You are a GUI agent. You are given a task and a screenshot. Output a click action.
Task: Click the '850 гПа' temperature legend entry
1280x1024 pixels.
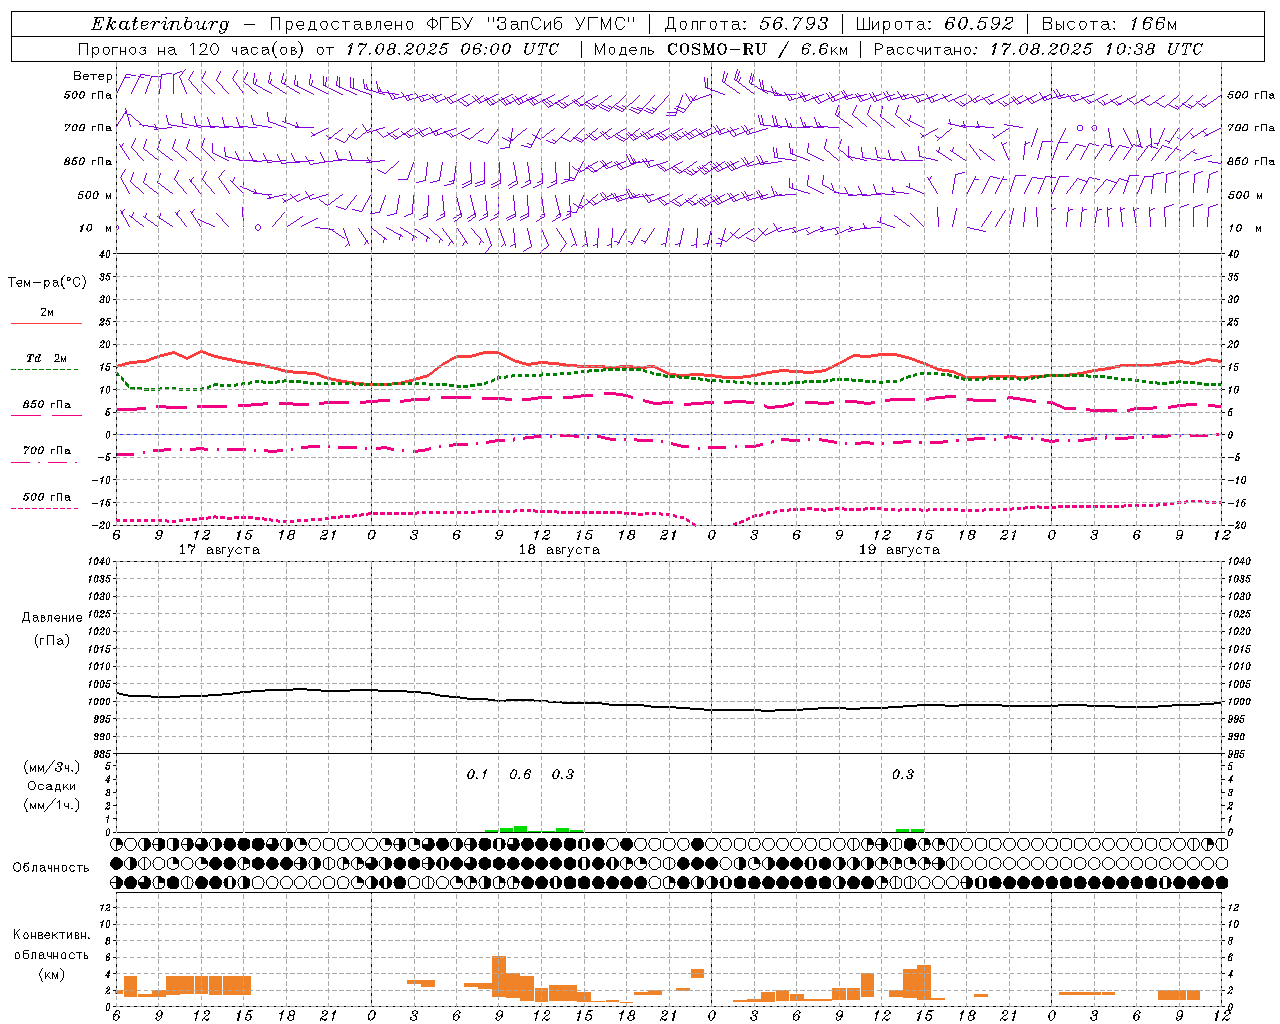47,405
